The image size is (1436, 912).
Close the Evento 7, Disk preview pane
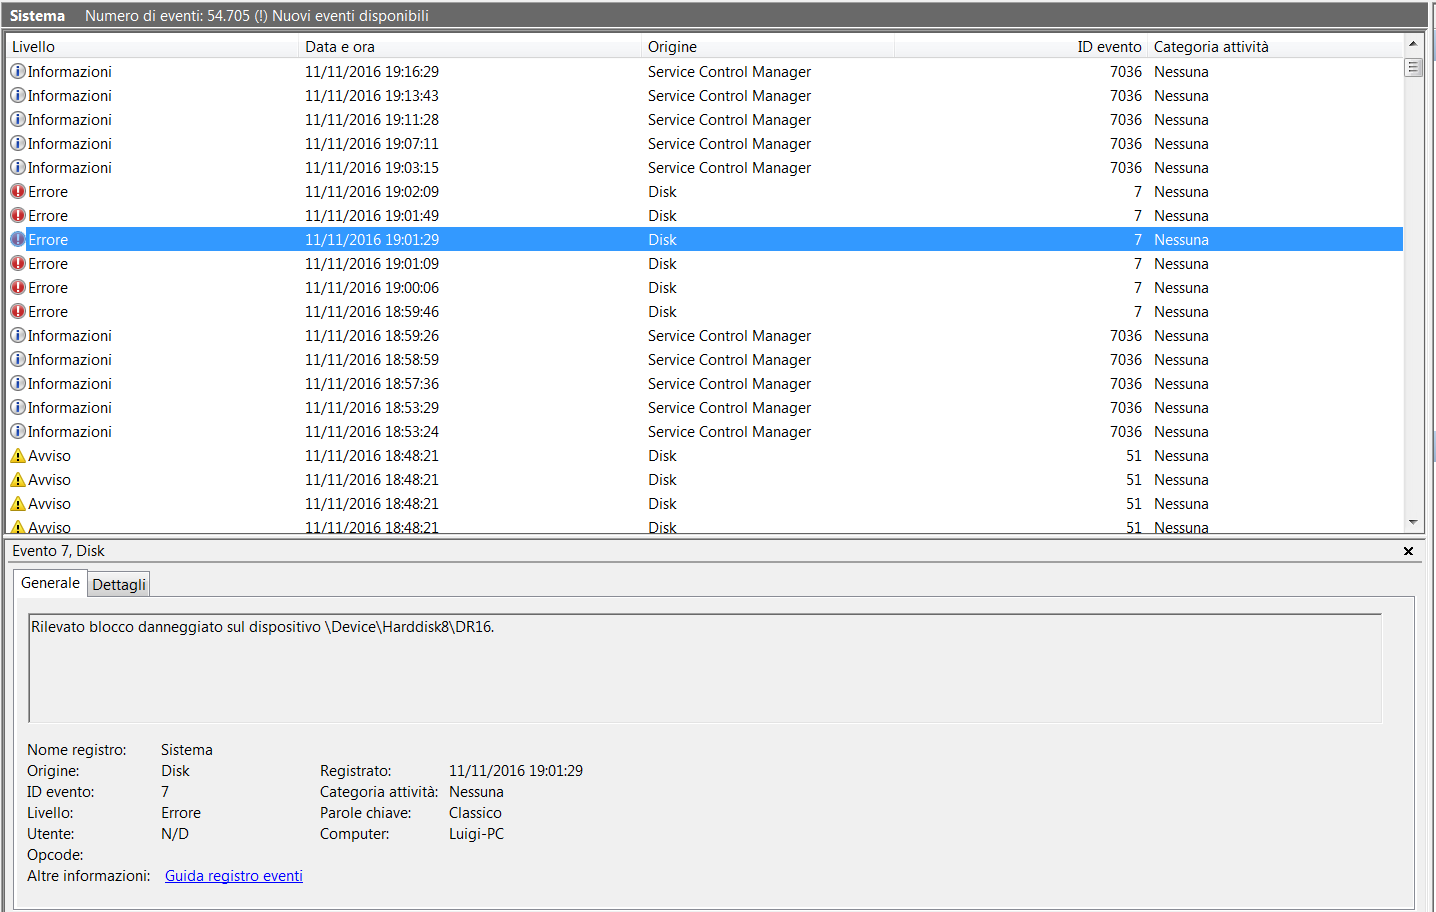pyautogui.click(x=1408, y=551)
